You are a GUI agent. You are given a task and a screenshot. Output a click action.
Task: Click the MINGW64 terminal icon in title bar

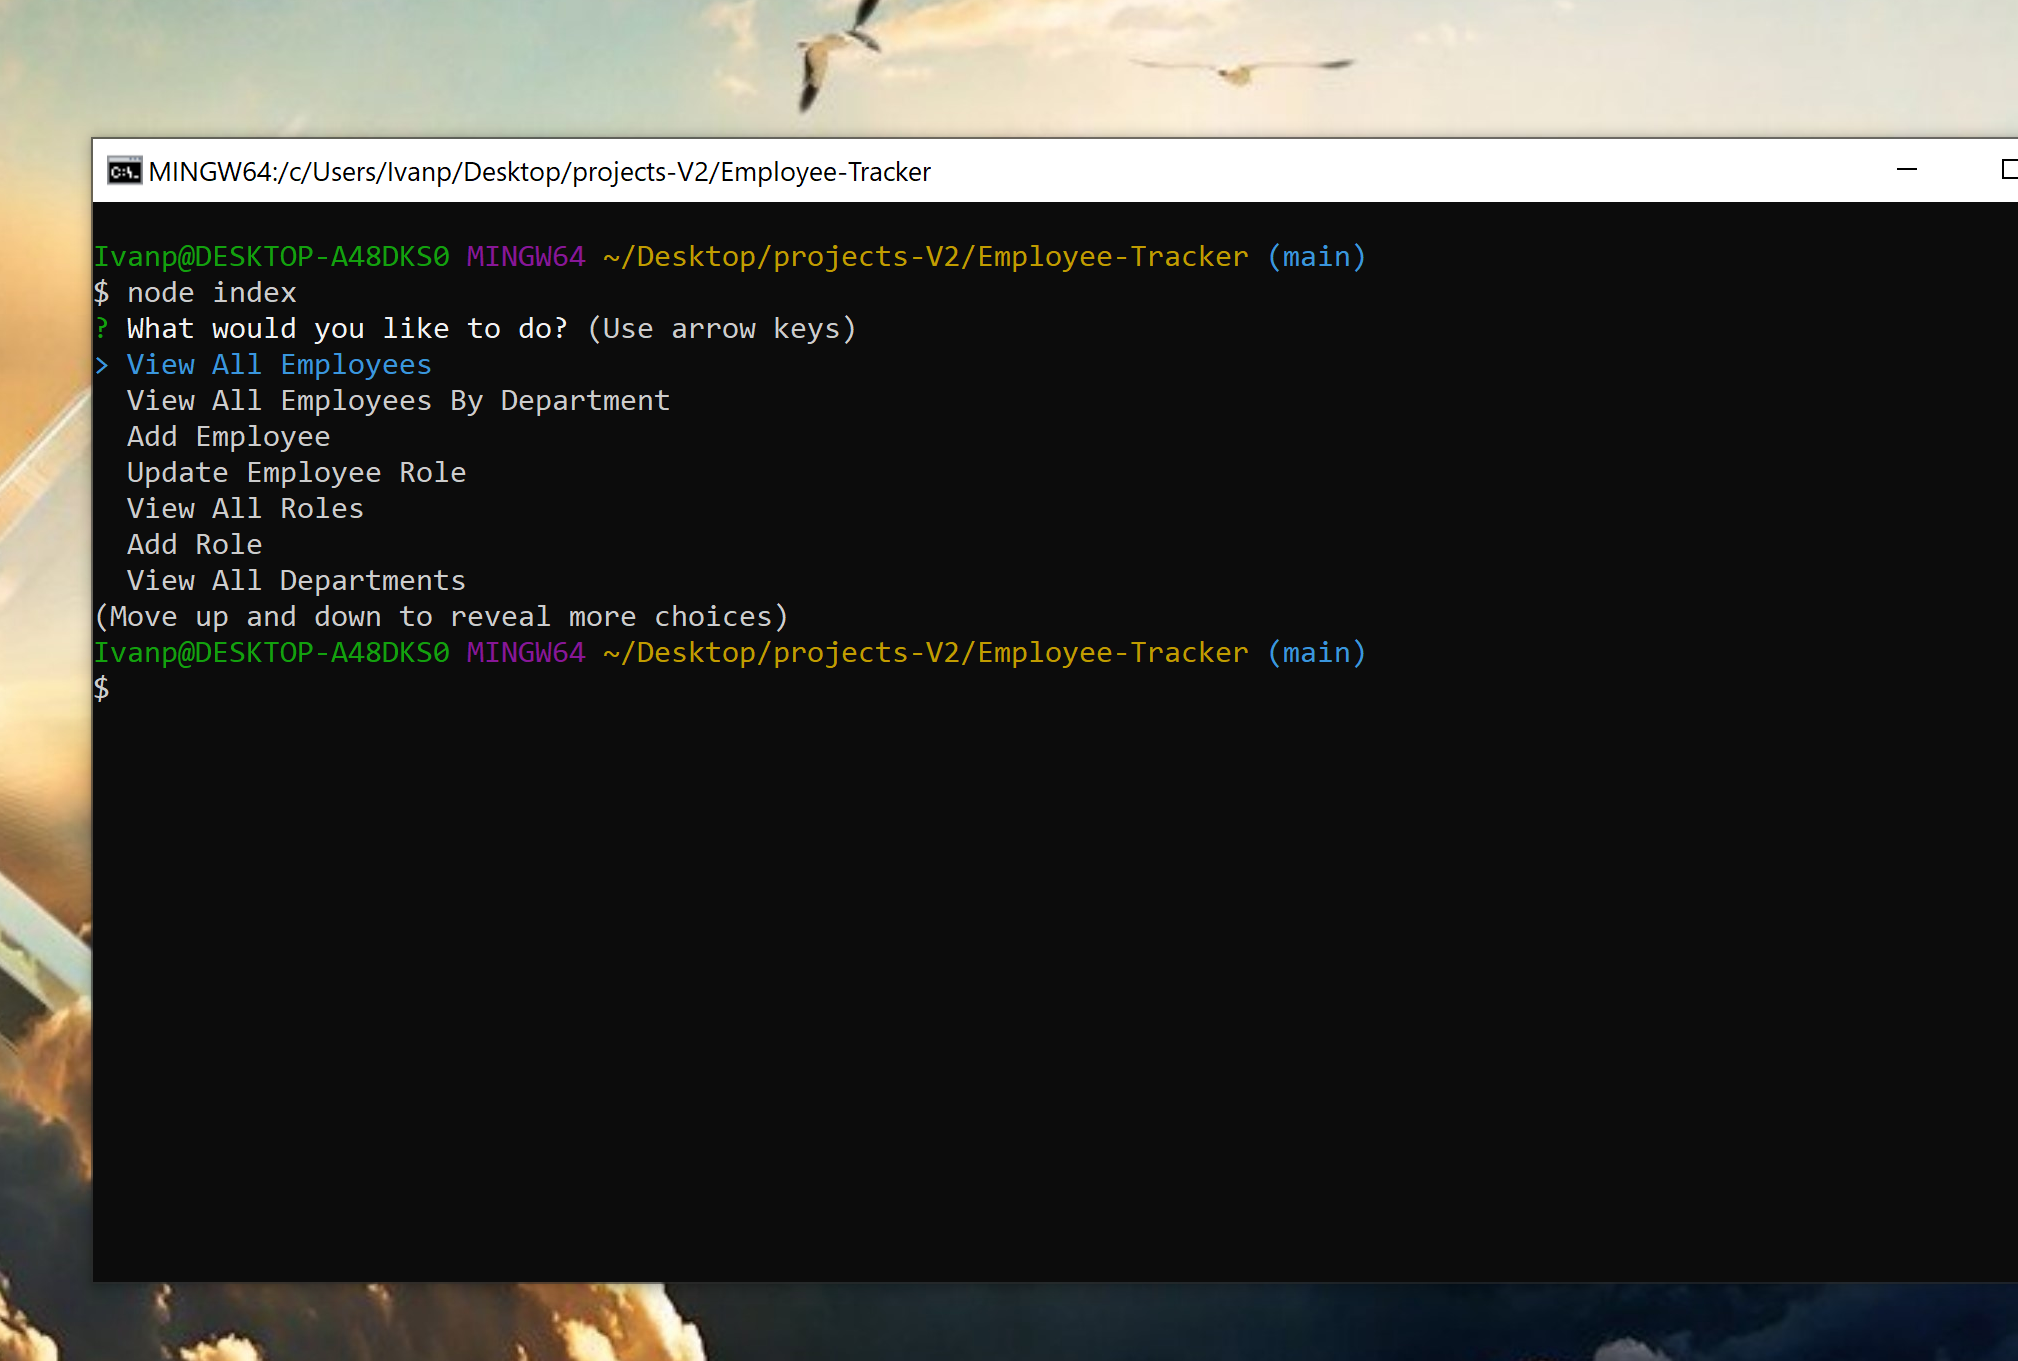(124, 172)
